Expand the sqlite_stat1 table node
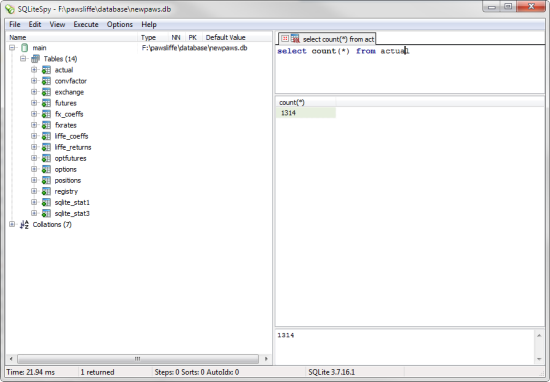This screenshot has height=382, width=550. [34, 202]
